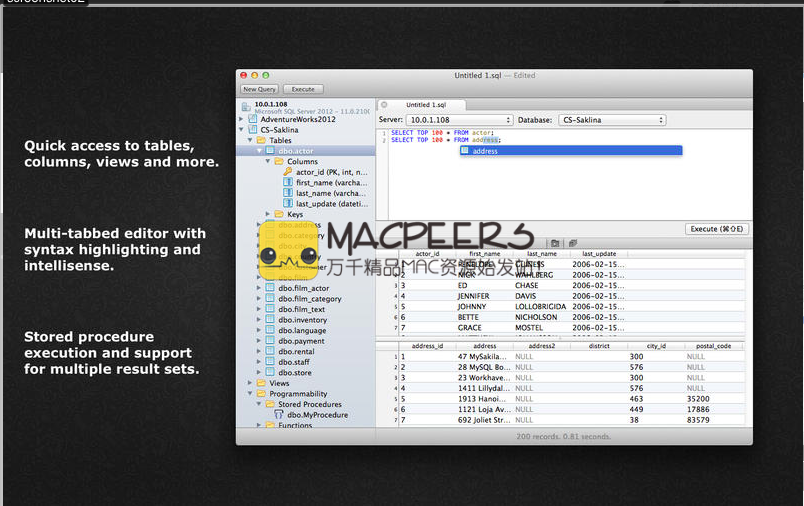804x506 pixels.
Task: Open the Database dropdown showing CS-Saklina
Action: coord(612,120)
